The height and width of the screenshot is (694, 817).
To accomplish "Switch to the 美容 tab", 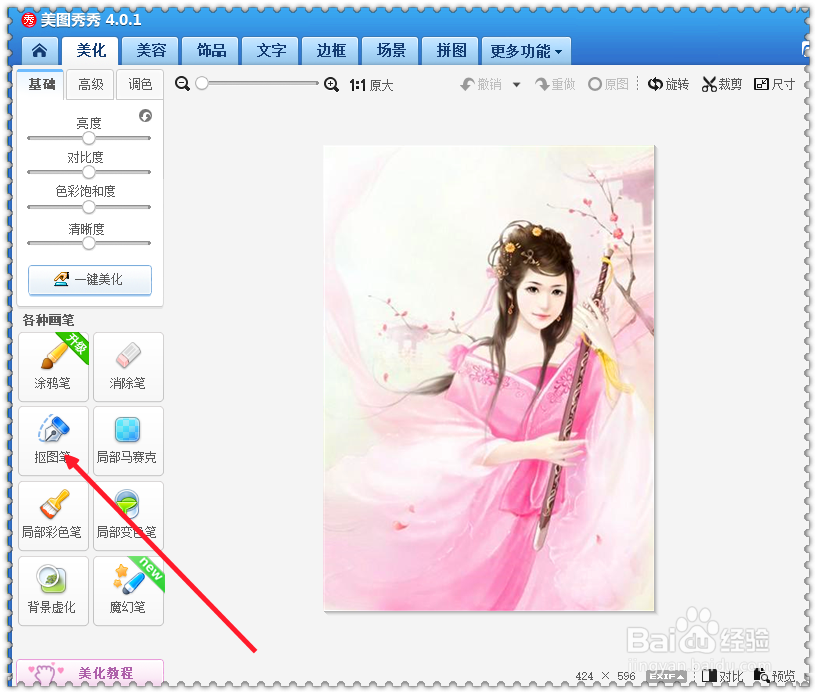I will (151, 51).
